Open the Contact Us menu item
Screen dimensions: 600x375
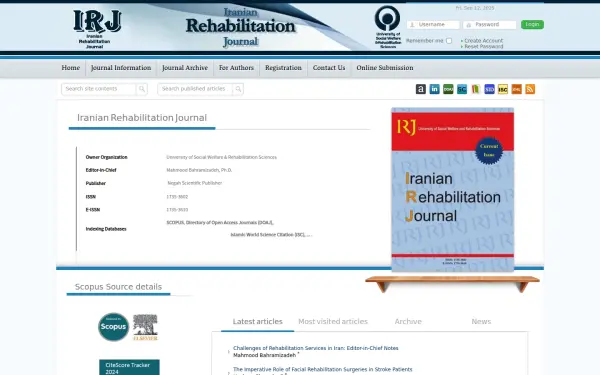(x=329, y=68)
